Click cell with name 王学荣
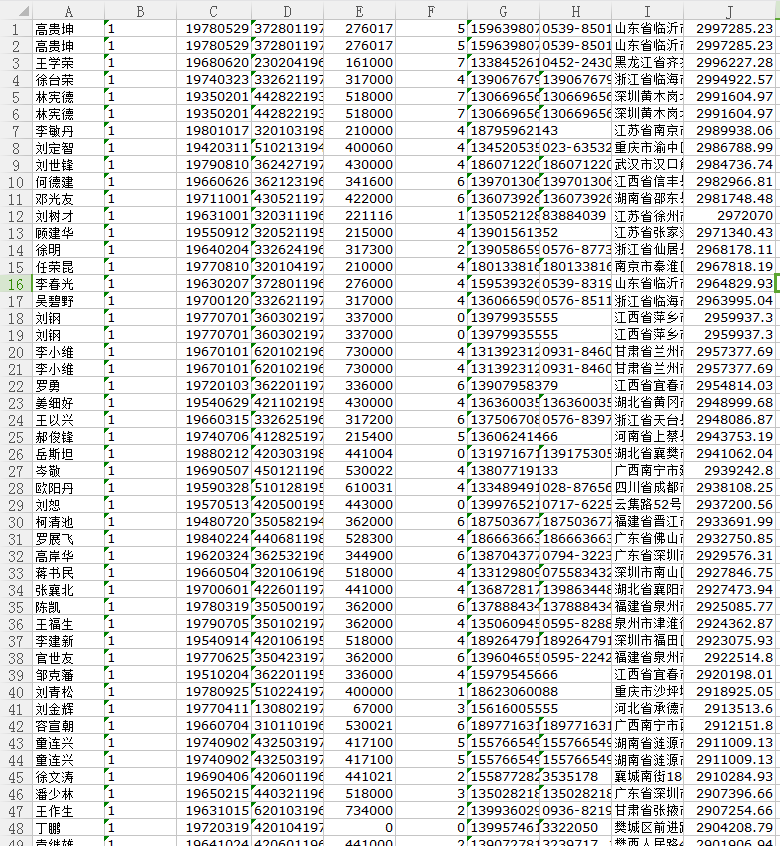Image resolution: width=780 pixels, height=846 pixels. 68,63
